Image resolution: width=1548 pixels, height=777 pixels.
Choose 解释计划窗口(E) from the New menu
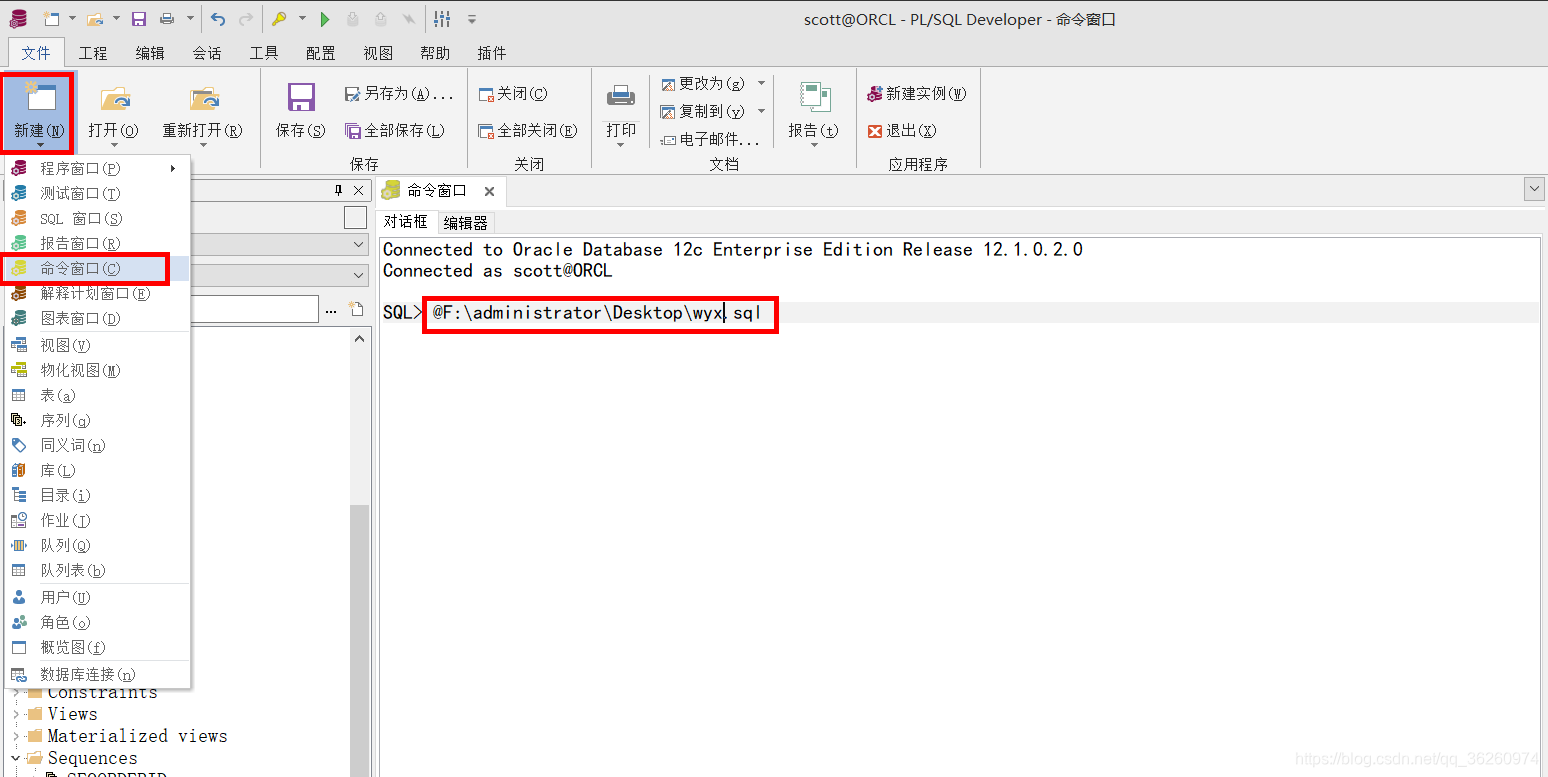95,293
